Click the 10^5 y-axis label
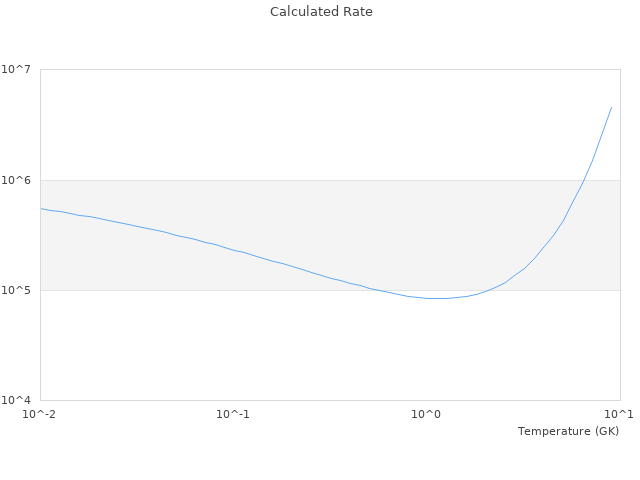The width and height of the screenshot is (640, 480). pyautogui.click(x=17, y=290)
